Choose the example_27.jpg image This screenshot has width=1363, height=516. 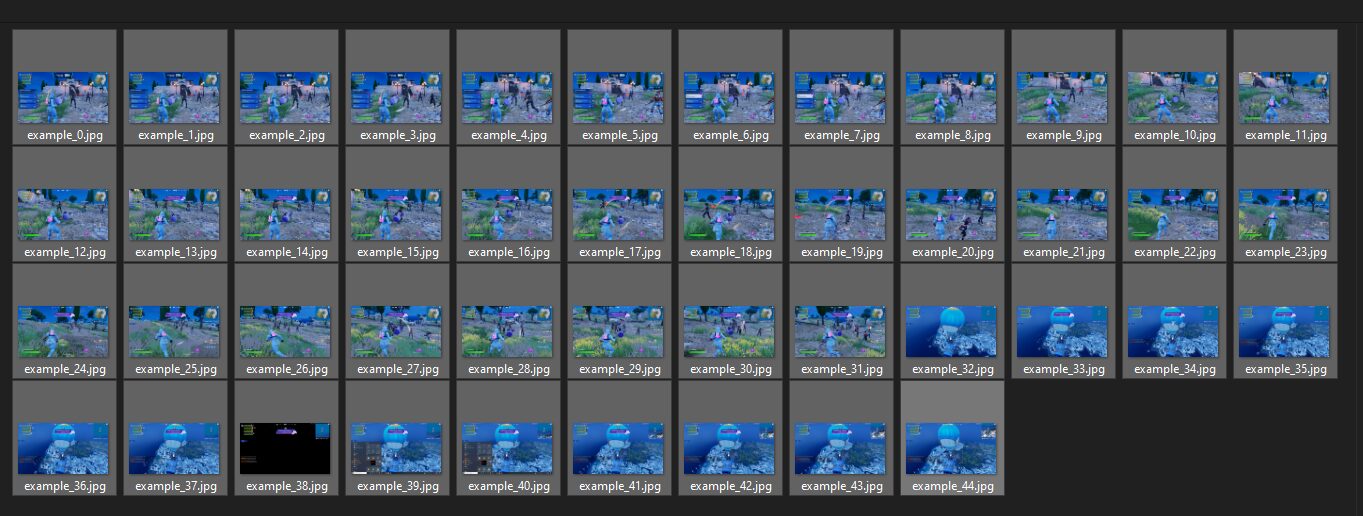click(396, 331)
